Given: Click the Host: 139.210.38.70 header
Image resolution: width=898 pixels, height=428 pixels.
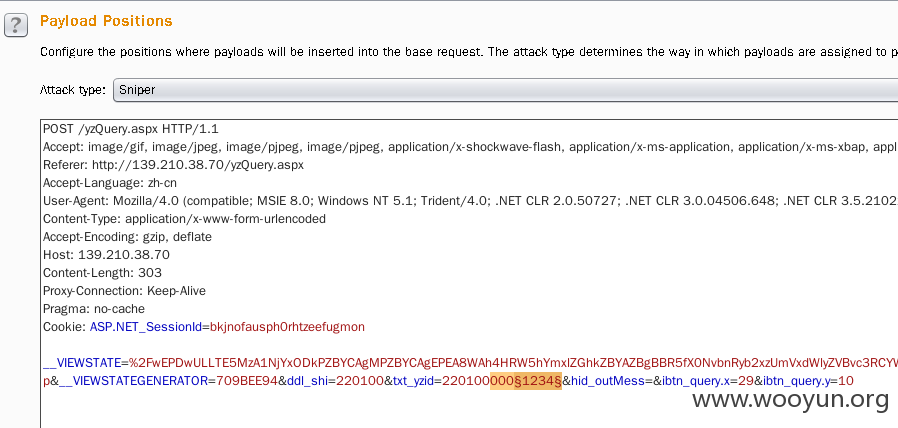Looking at the screenshot, I should pyautogui.click(x=107, y=255).
